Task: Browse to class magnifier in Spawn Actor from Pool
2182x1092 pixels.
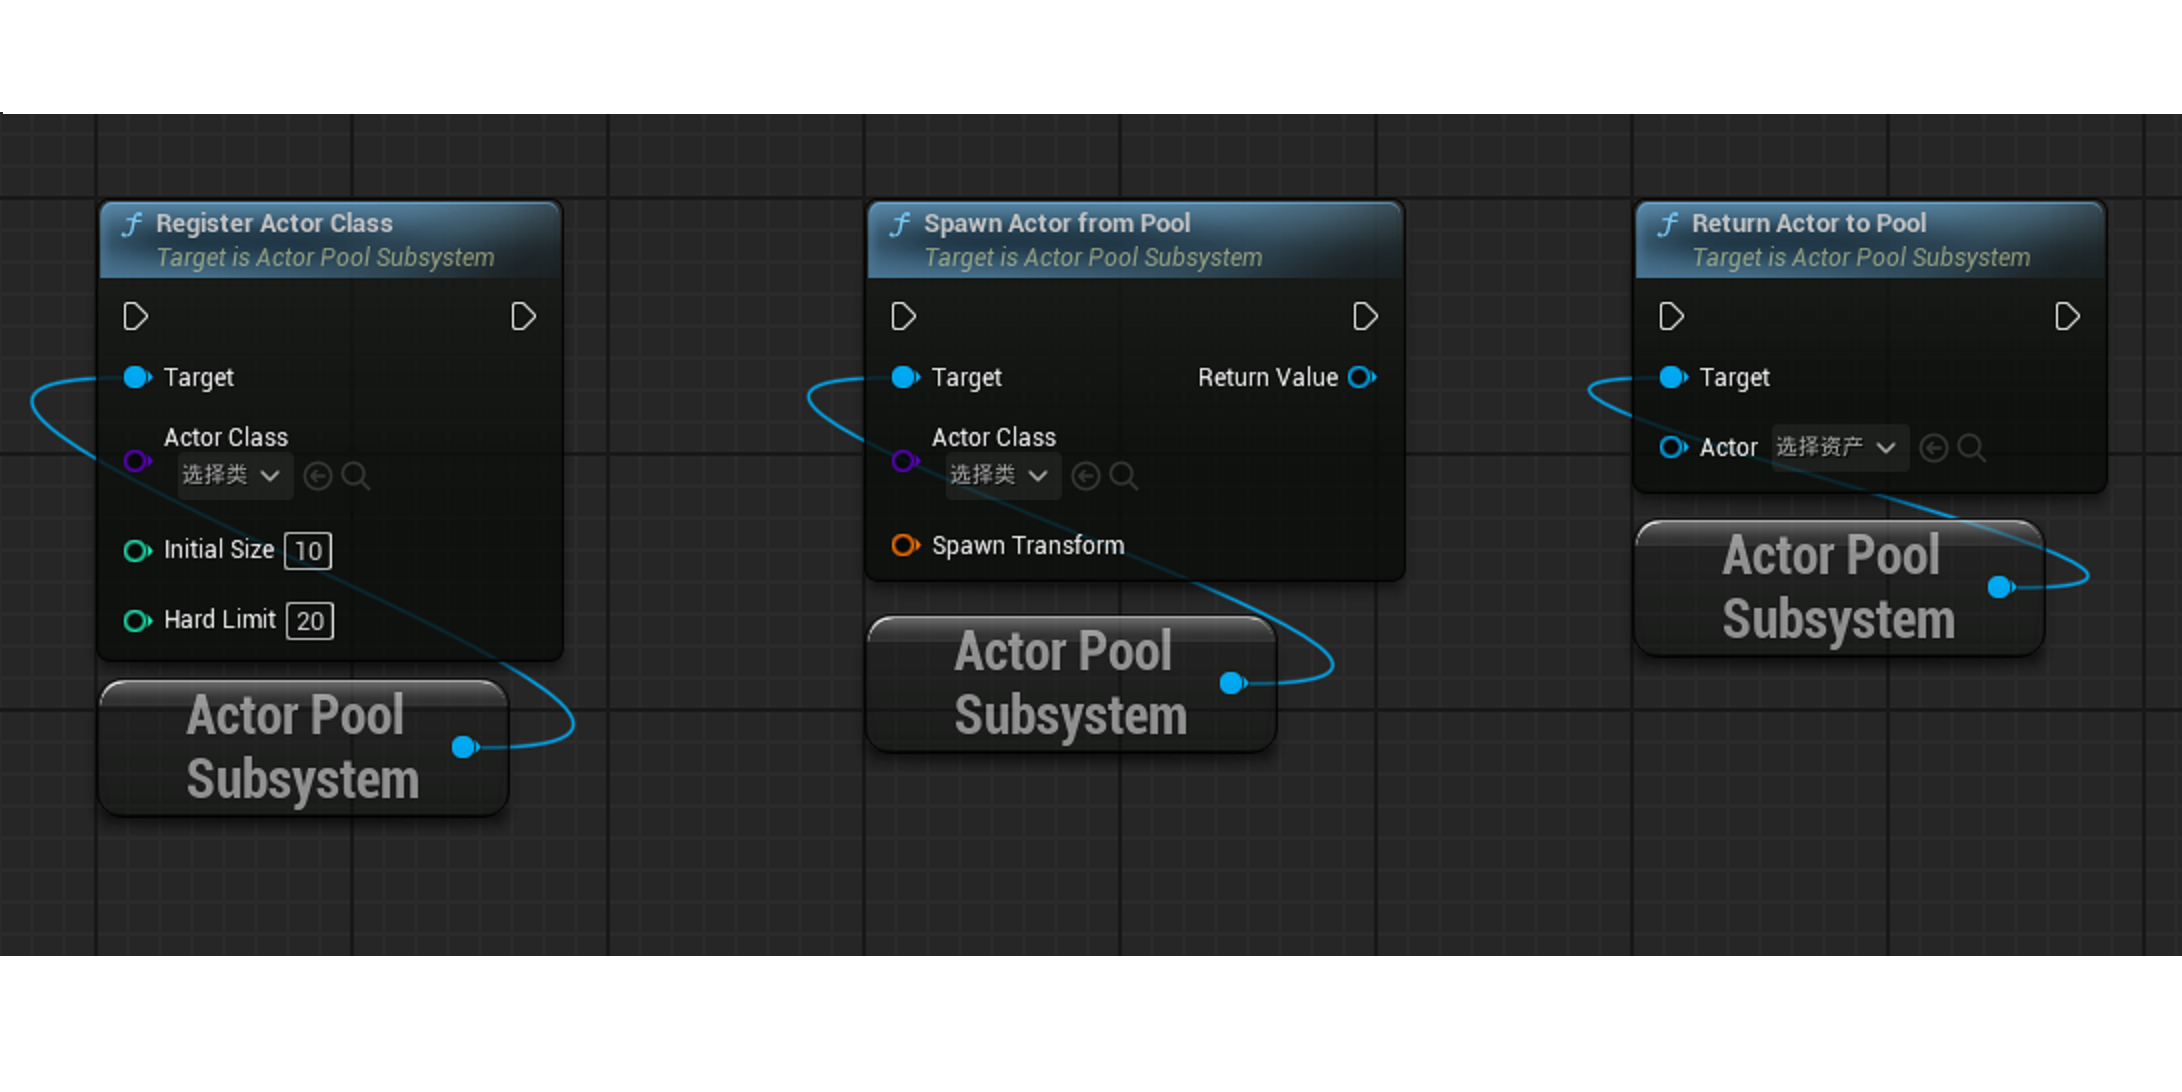Action: click(x=1123, y=476)
